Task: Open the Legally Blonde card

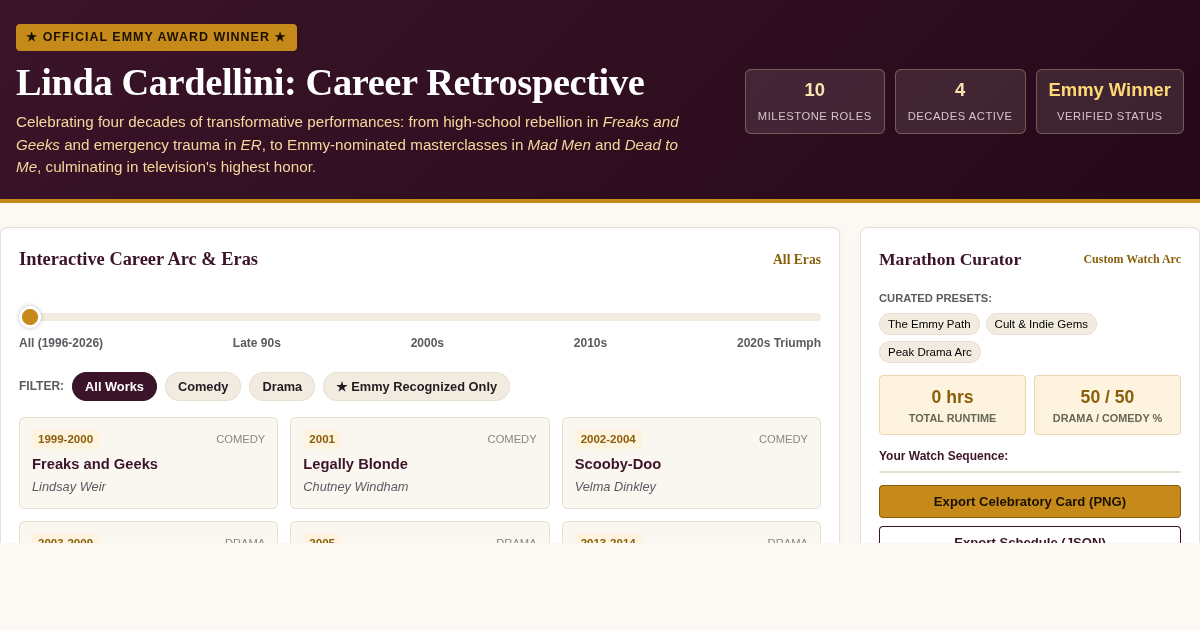Action: pos(420,463)
